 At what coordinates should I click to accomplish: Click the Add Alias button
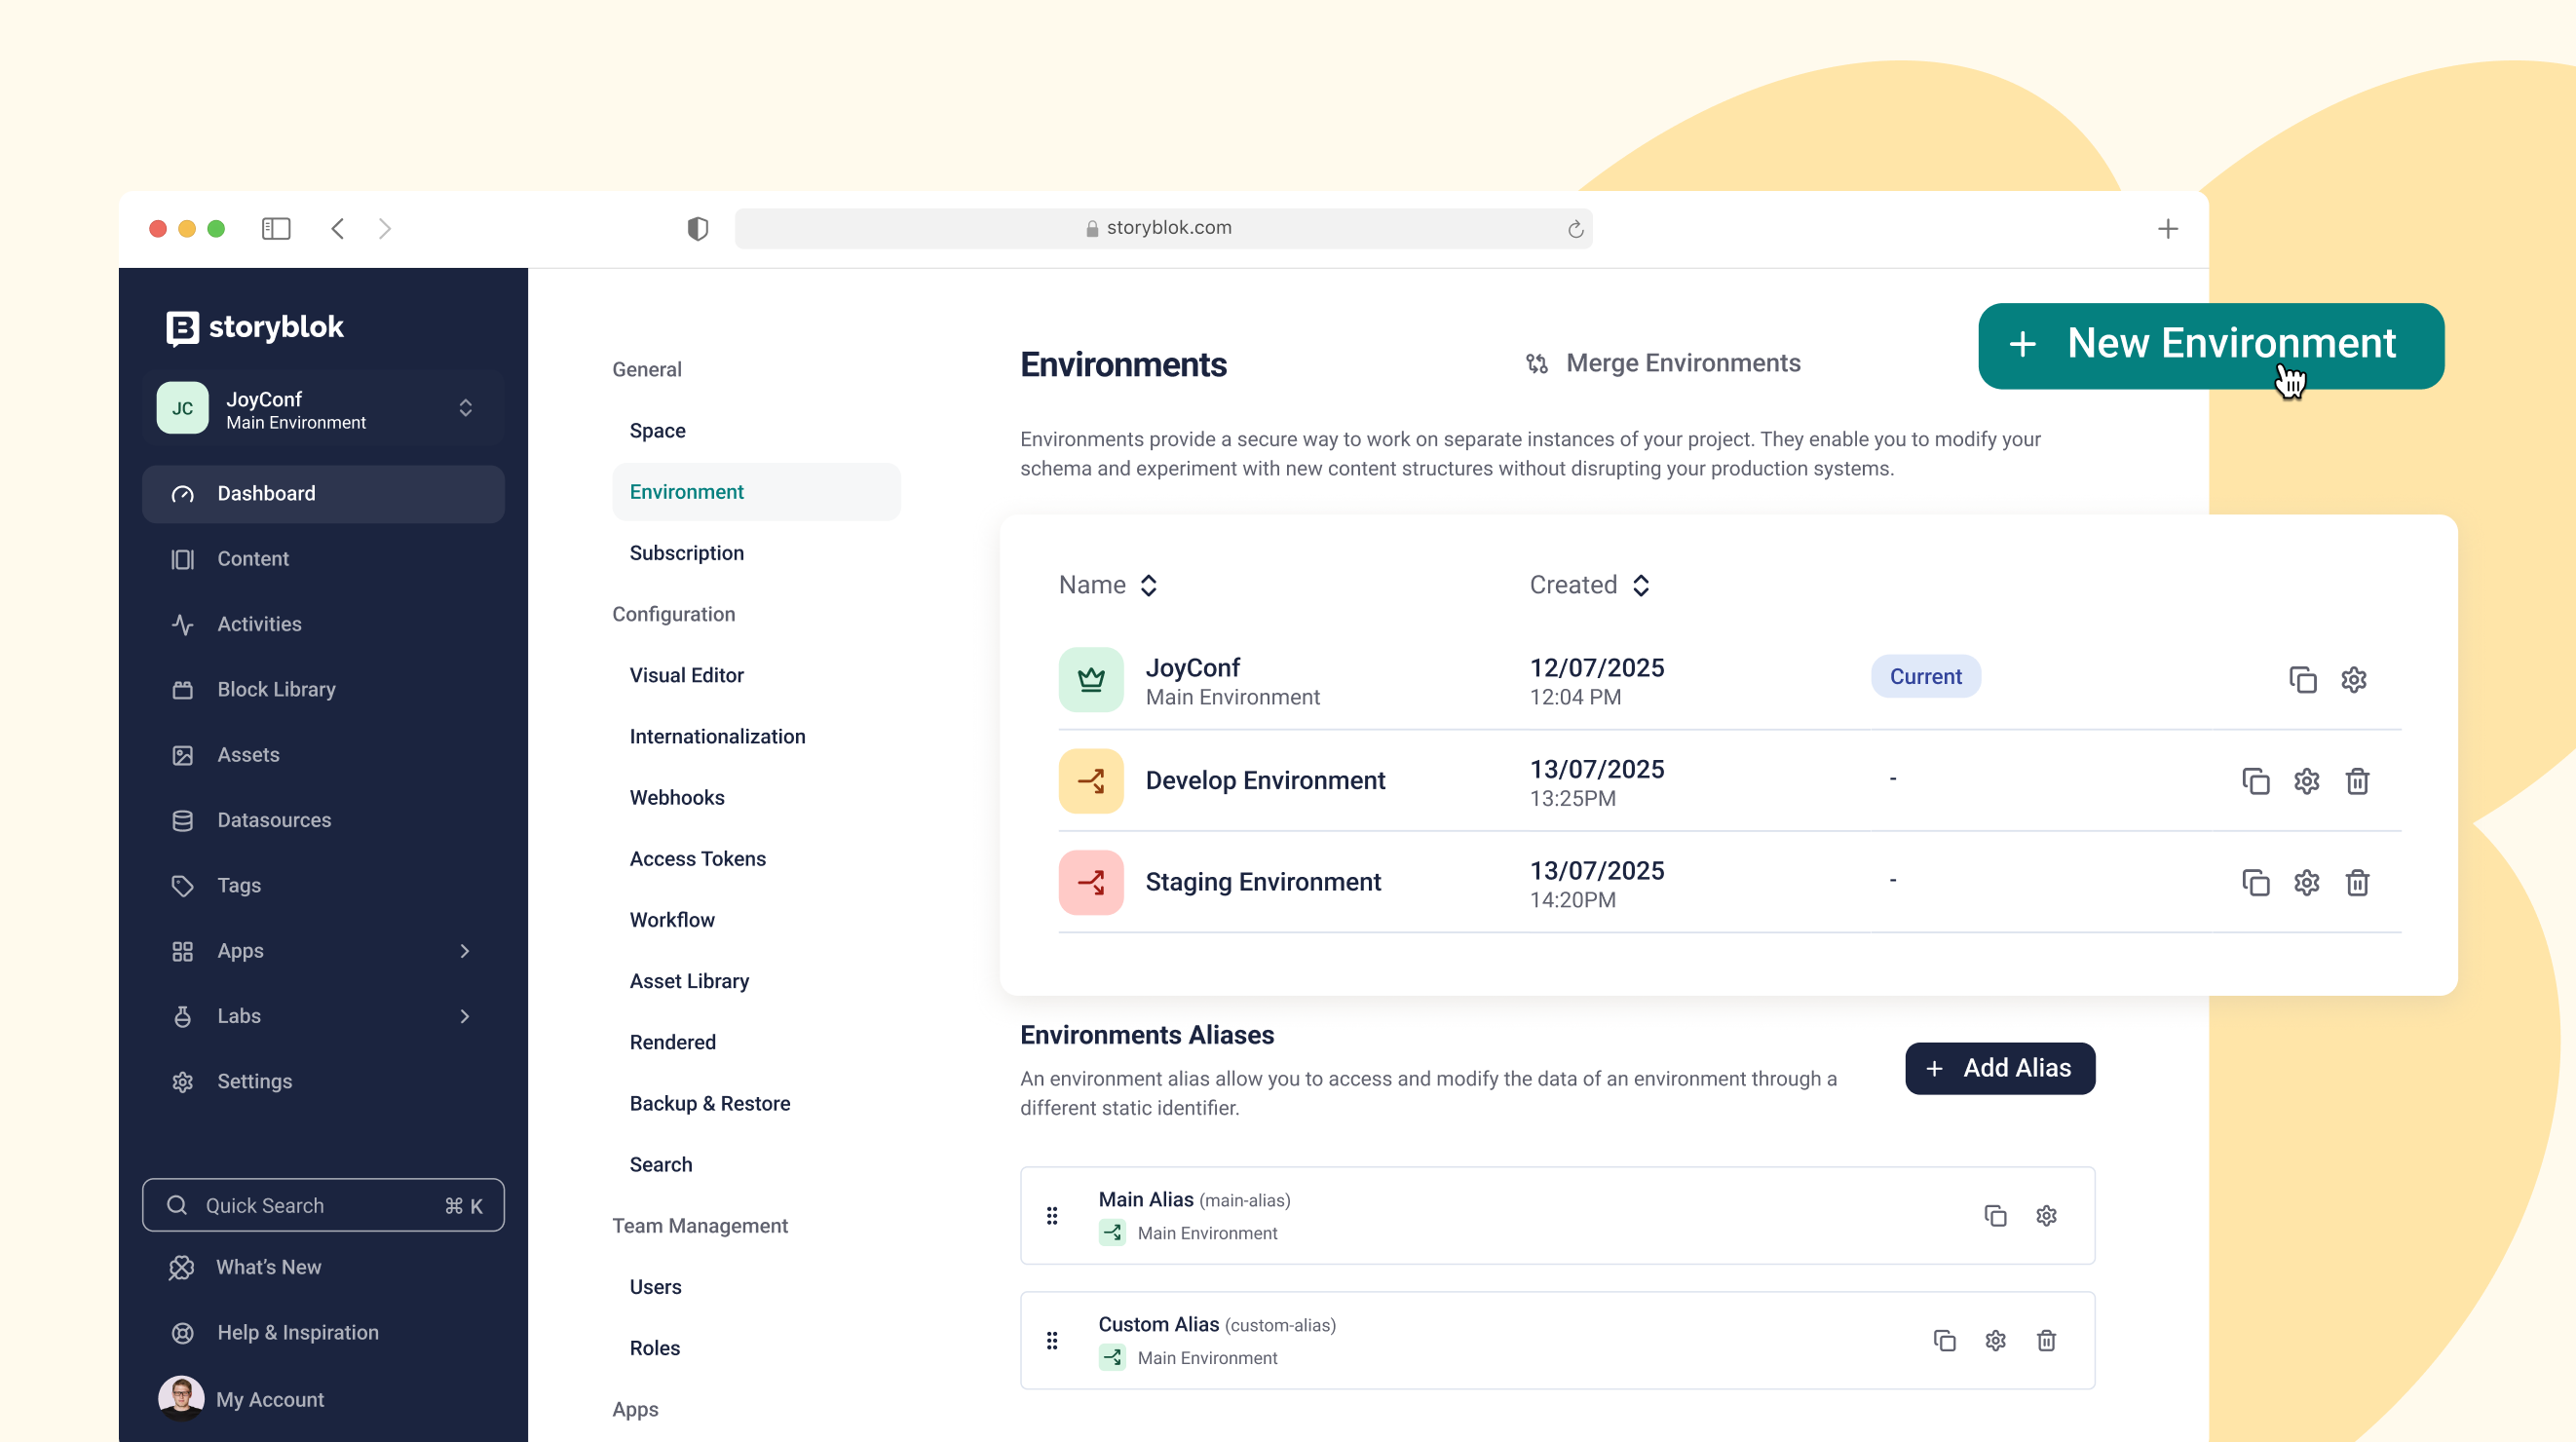coord(1999,1068)
